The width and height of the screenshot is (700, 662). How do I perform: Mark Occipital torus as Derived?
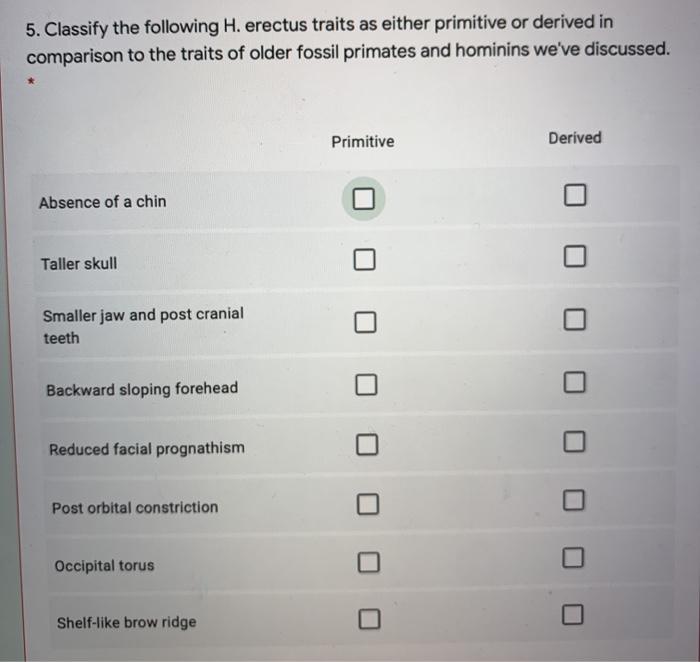coord(573,558)
